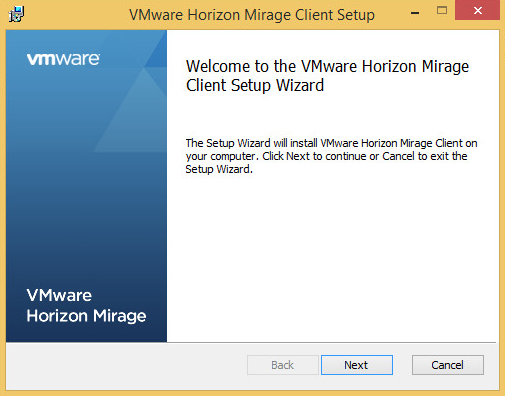Click the 'VMware' product name in the sidebar
The image size is (505, 396).
(x=59, y=295)
